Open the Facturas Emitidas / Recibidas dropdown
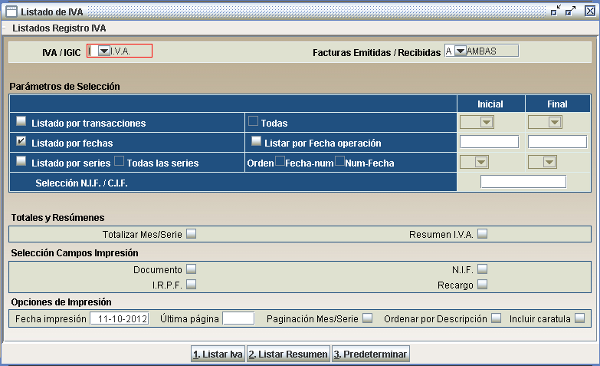The image size is (600, 366). (460, 51)
